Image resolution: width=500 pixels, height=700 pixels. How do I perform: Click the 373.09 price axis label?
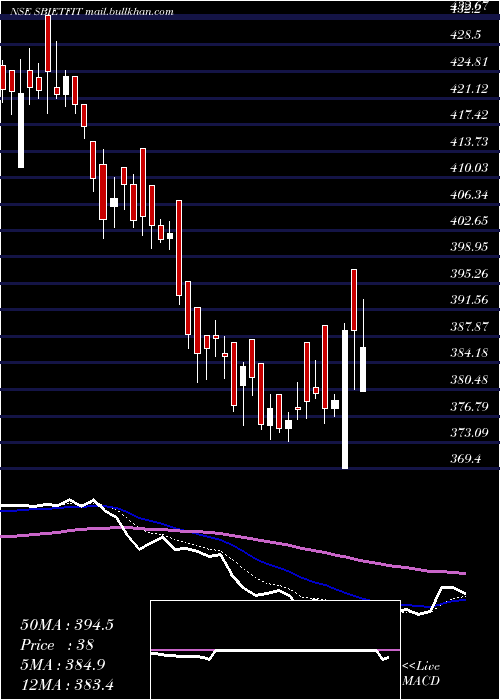[x=468, y=433]
